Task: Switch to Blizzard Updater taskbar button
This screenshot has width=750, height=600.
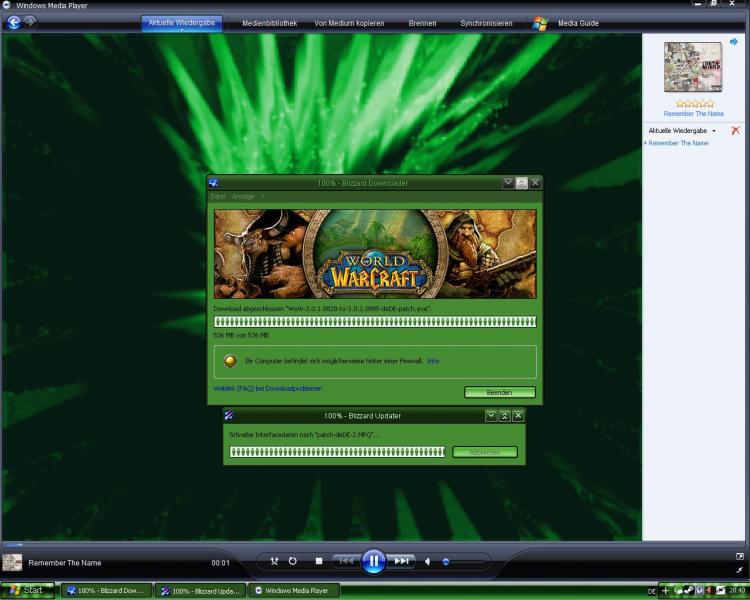Action: pos(200,591)
